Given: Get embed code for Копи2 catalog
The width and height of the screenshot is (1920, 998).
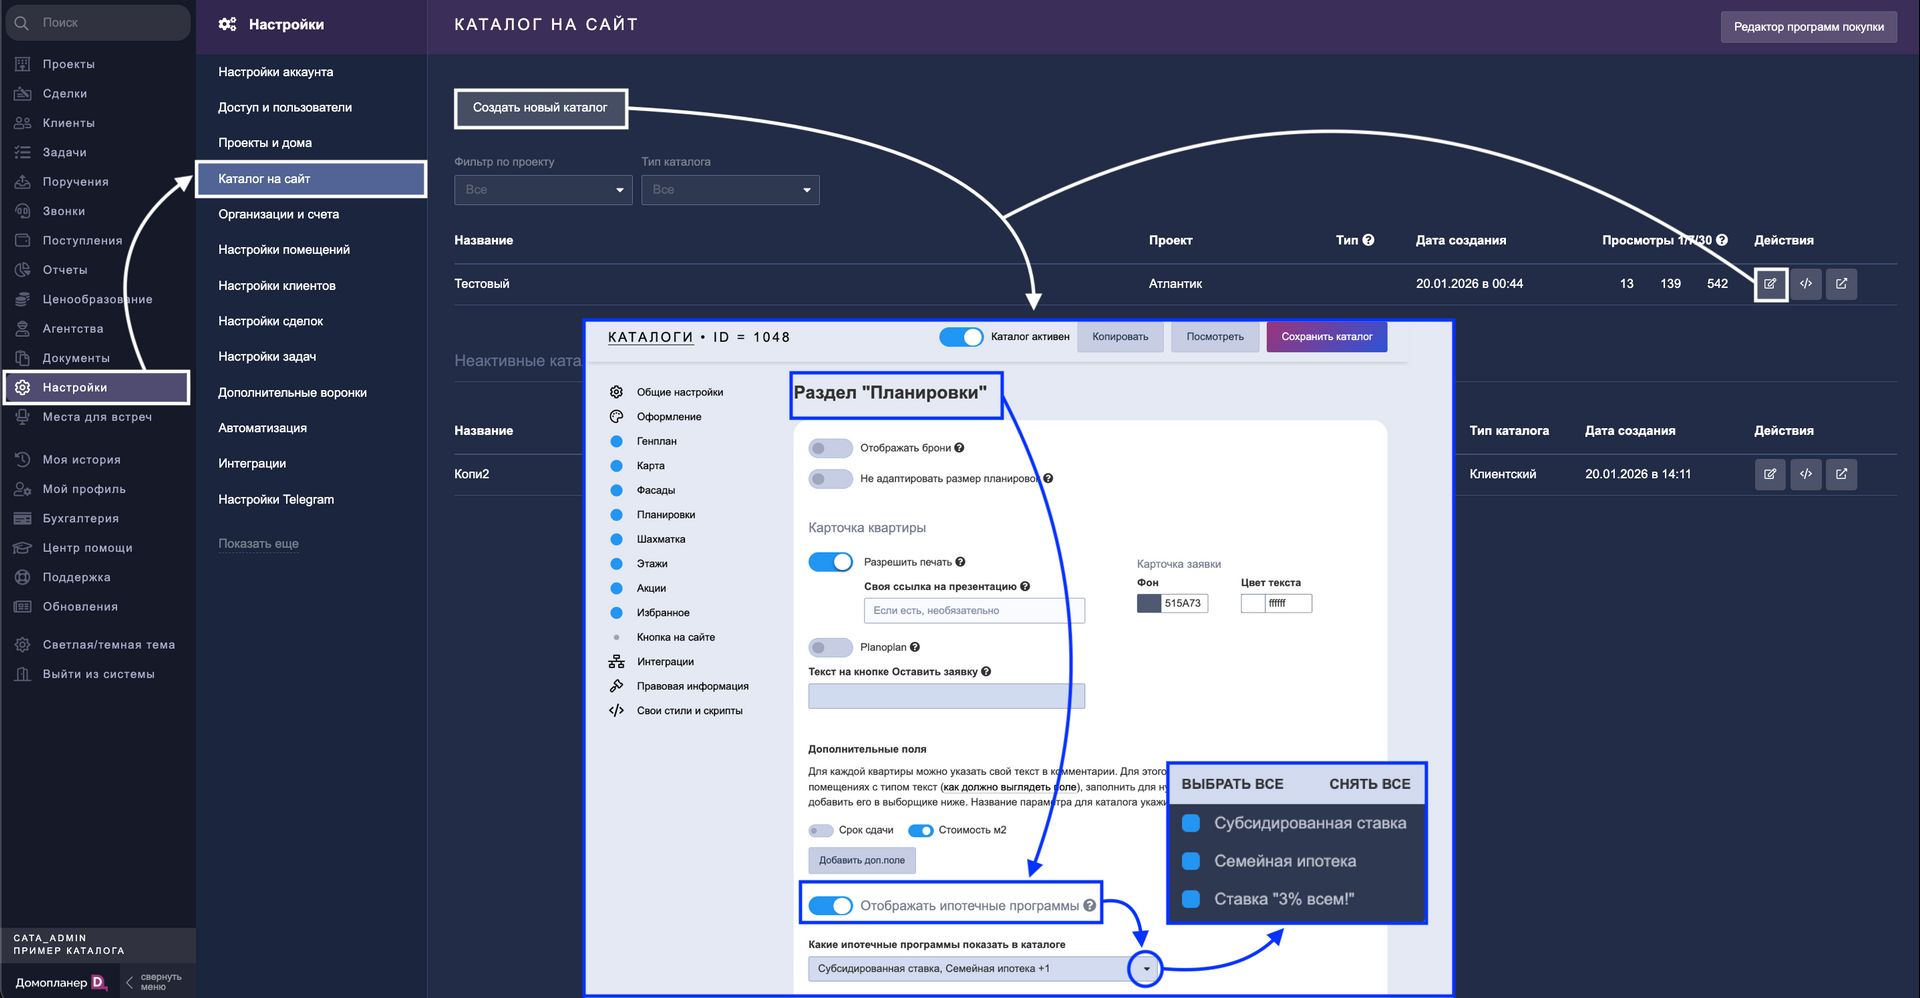Looking at the screenshot, I should click(1806, 474).
